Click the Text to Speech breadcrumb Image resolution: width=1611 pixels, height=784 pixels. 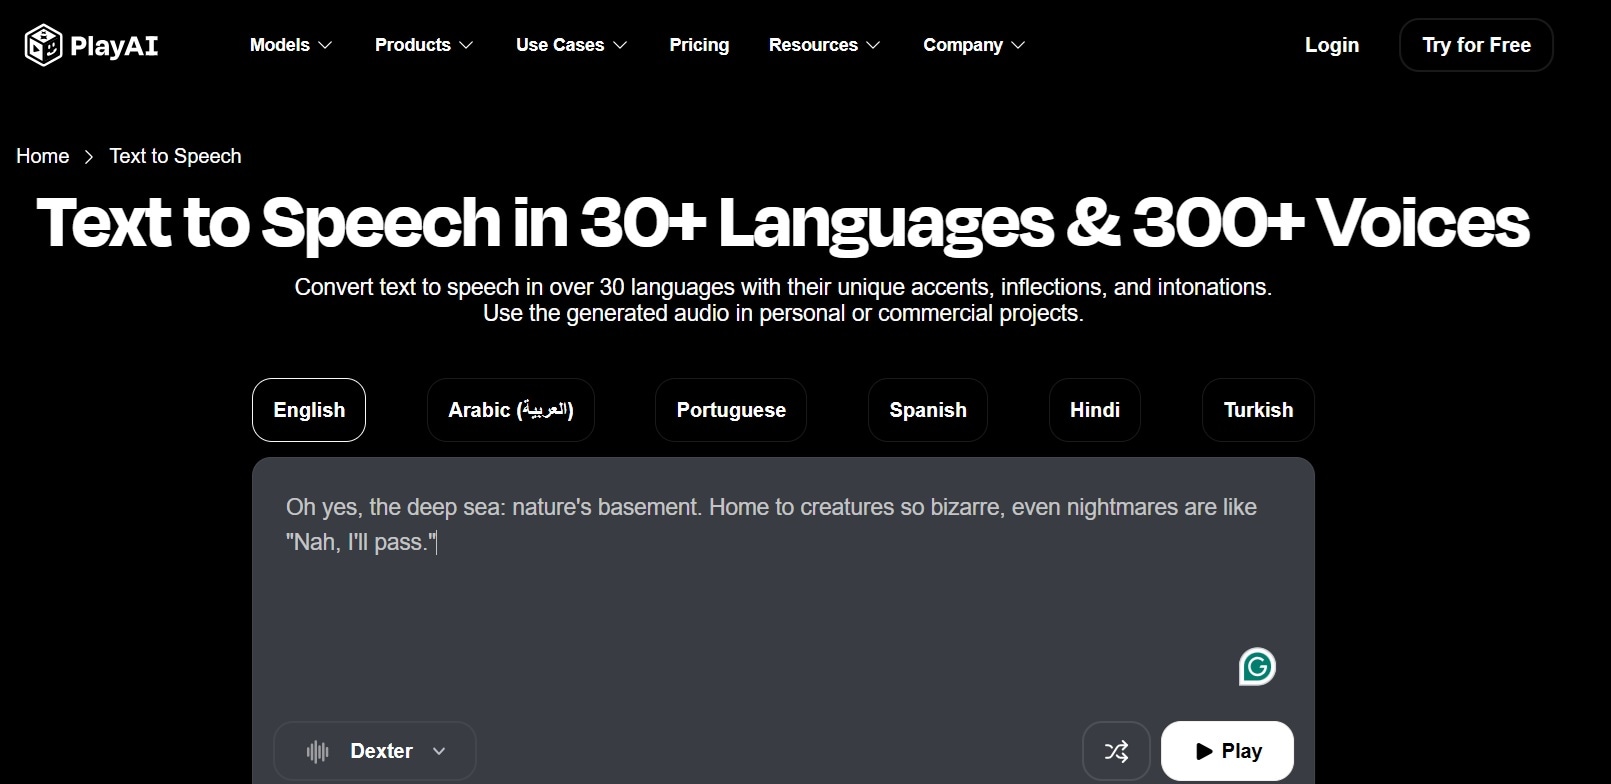tap(176, 156)
